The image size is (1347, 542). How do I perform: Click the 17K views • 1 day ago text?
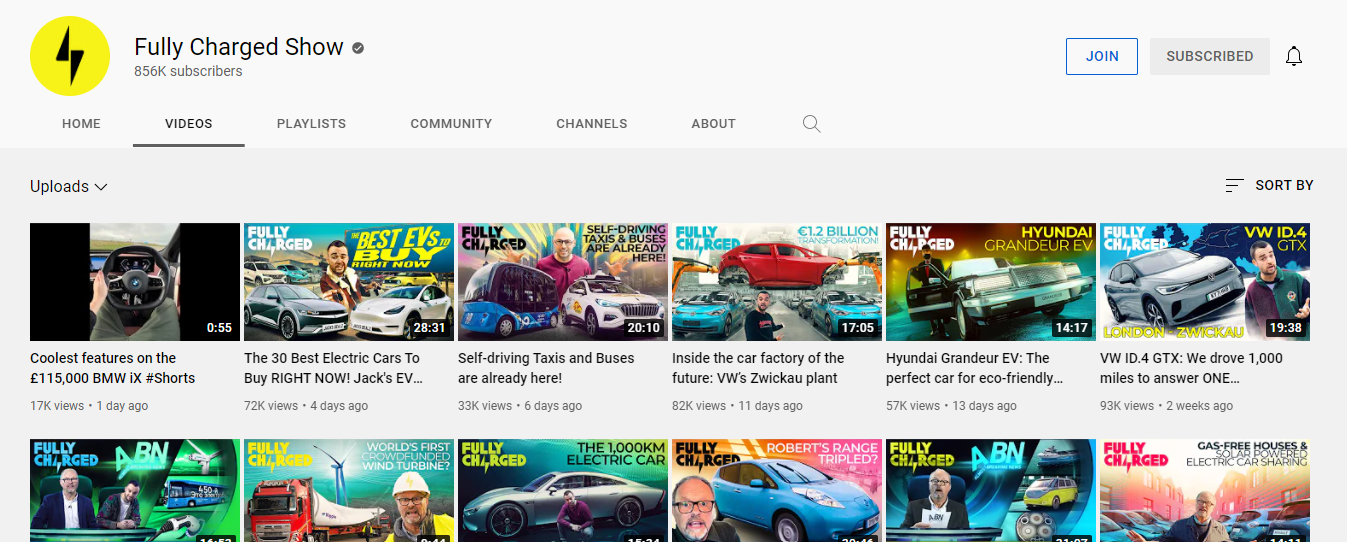pyautogui.click(x=89, y=406)
